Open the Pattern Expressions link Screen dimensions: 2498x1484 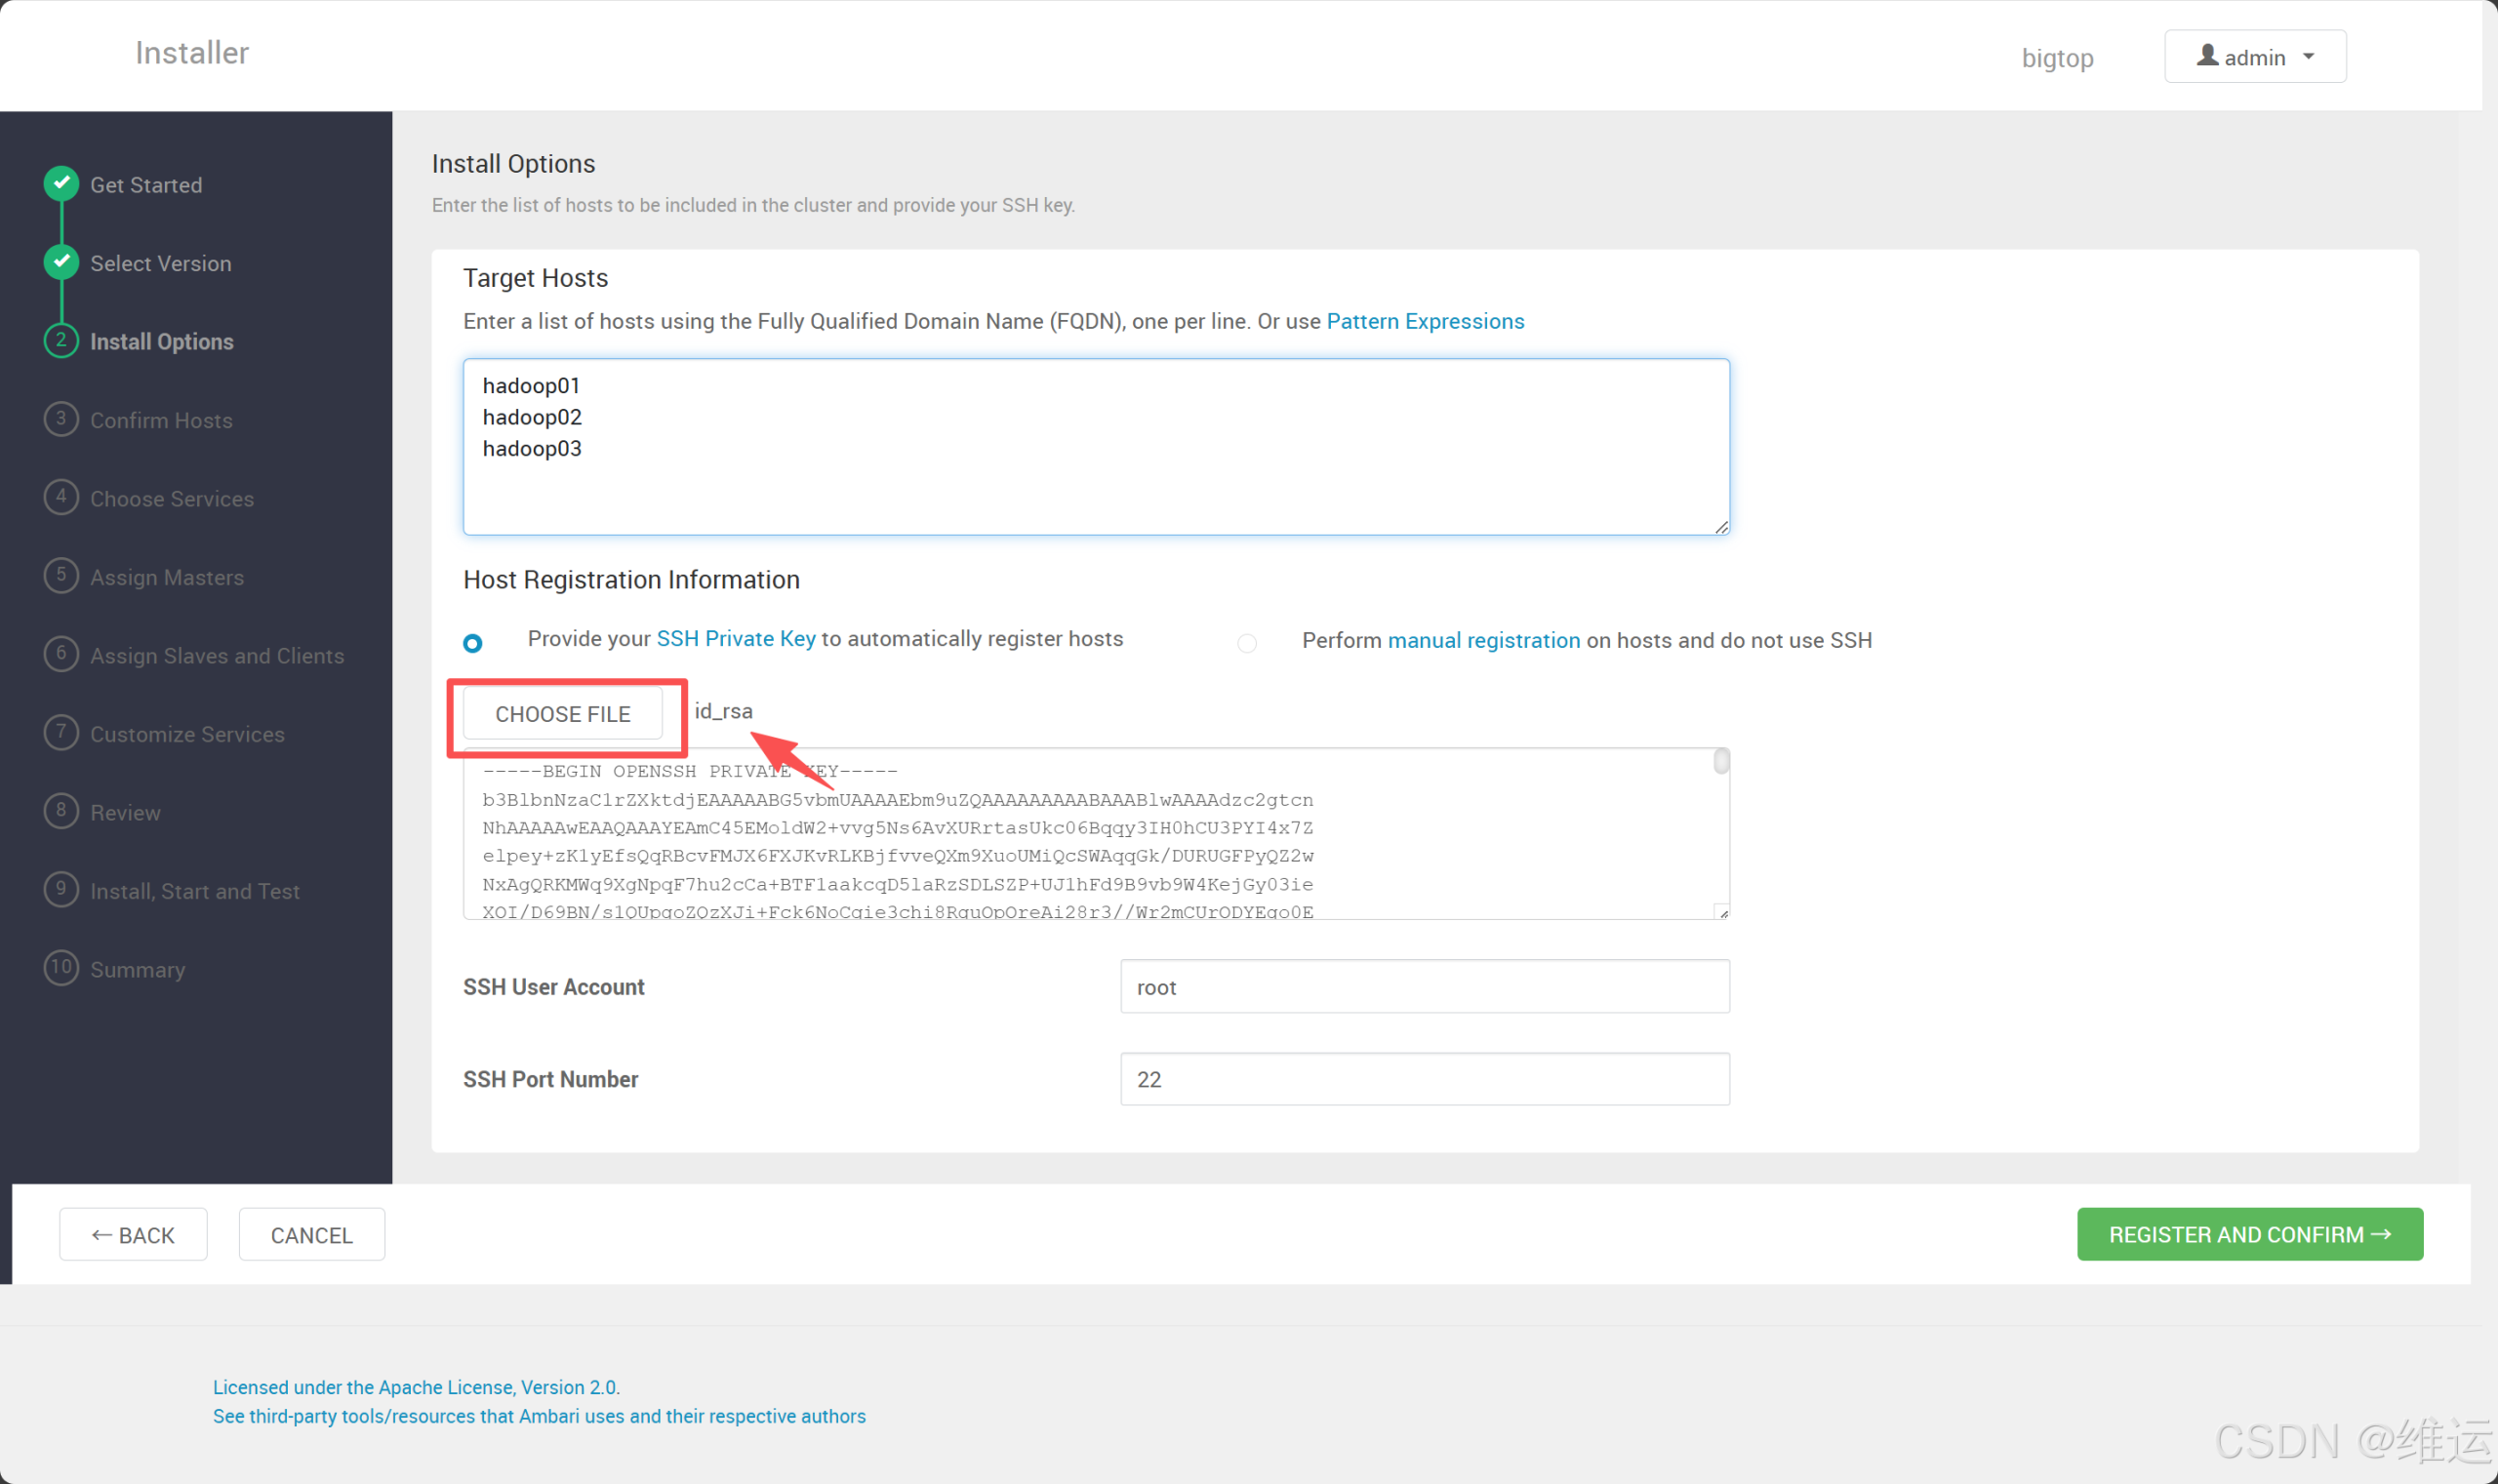[x=1425, y=321]
